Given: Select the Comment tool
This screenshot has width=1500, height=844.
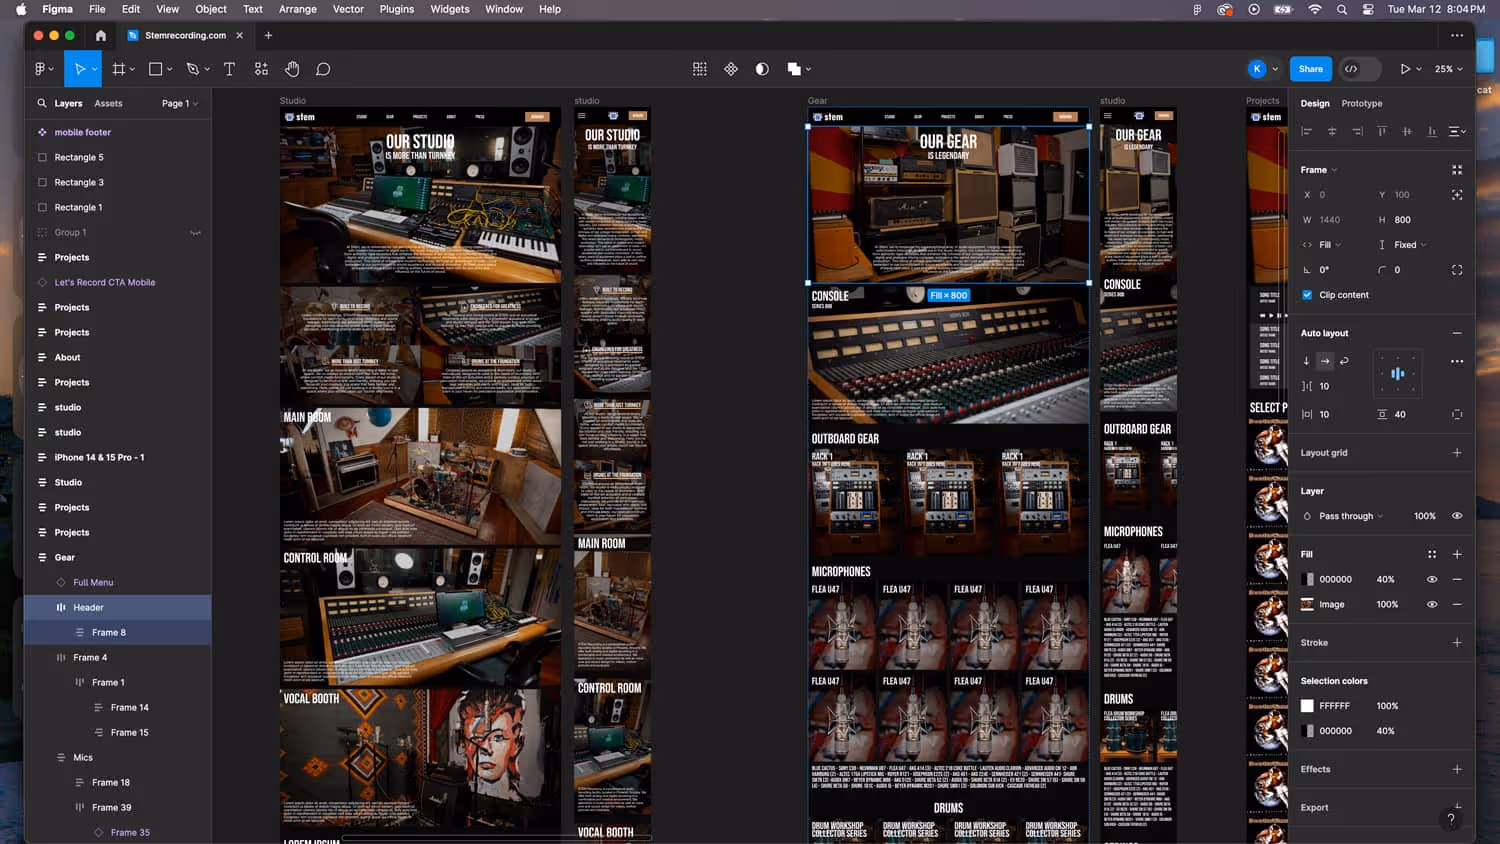Looking at the screenshot, I should [x=323, y=69].
